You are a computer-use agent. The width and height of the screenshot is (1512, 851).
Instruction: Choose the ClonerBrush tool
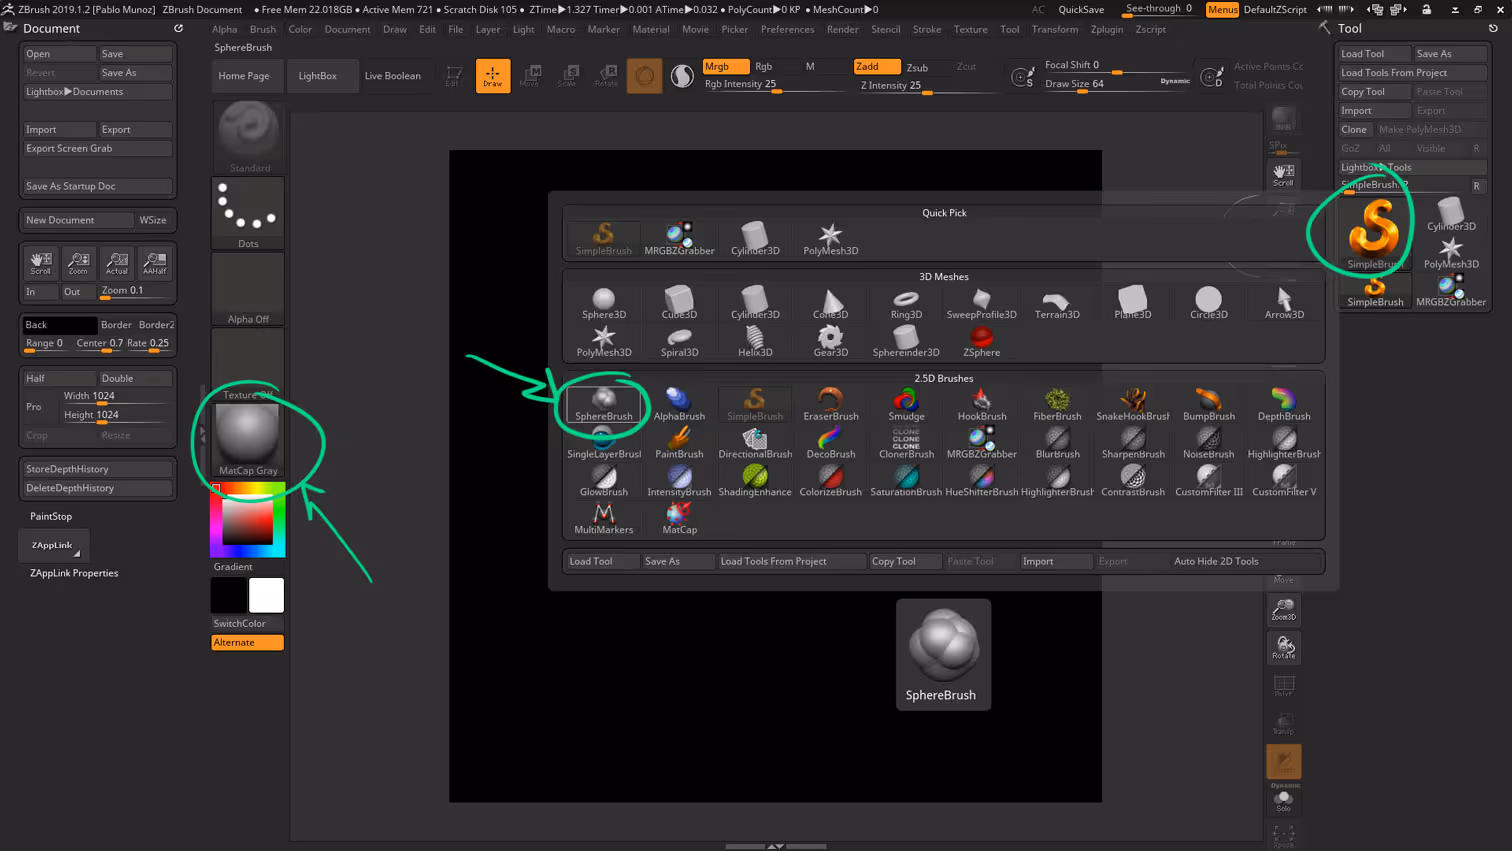(x=906, y=443)
